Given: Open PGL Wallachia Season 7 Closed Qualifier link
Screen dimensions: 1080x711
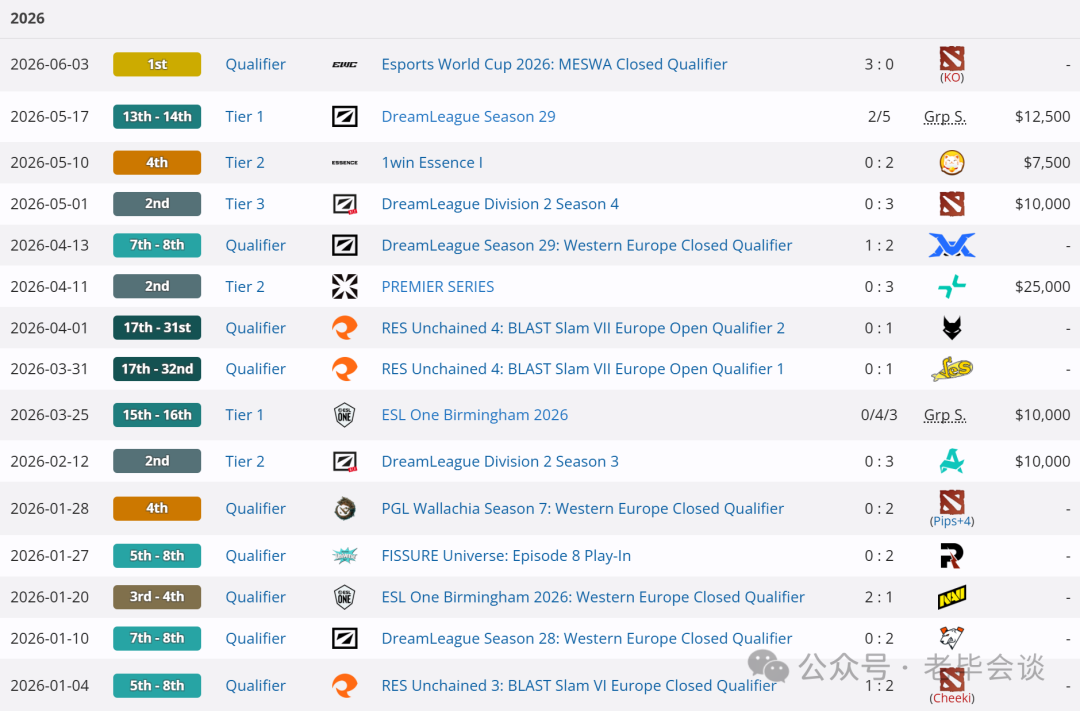Looking at the screenshot, I should coord(583,508).
